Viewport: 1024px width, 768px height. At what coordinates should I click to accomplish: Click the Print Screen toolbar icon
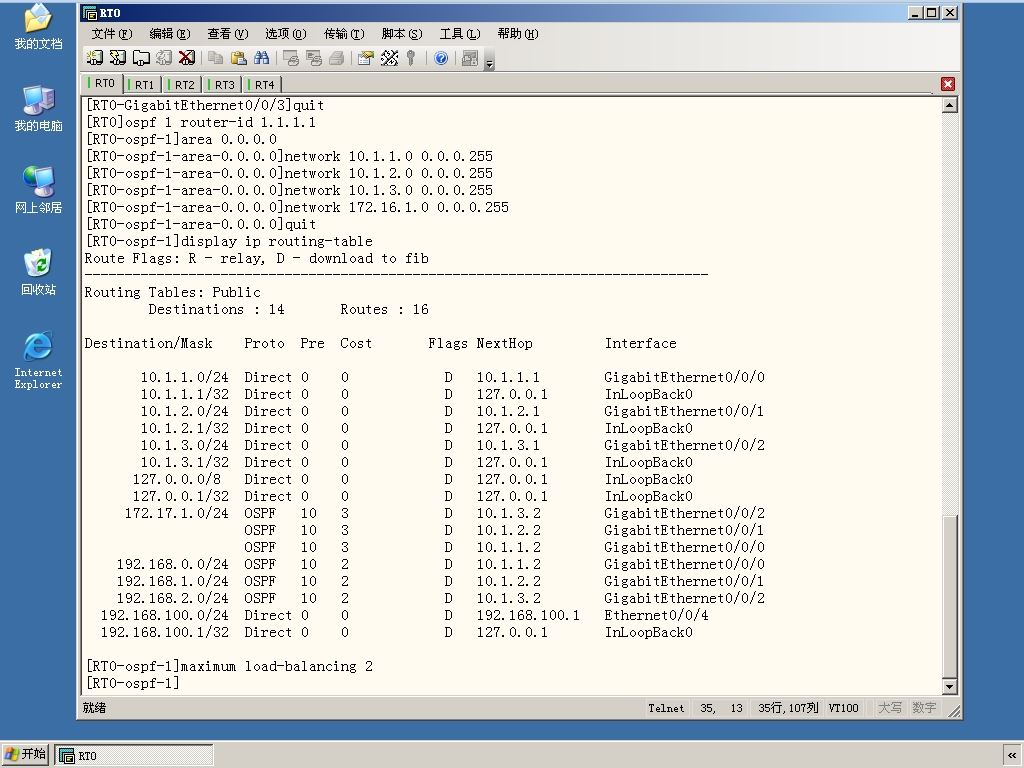(x=291, y=58)
